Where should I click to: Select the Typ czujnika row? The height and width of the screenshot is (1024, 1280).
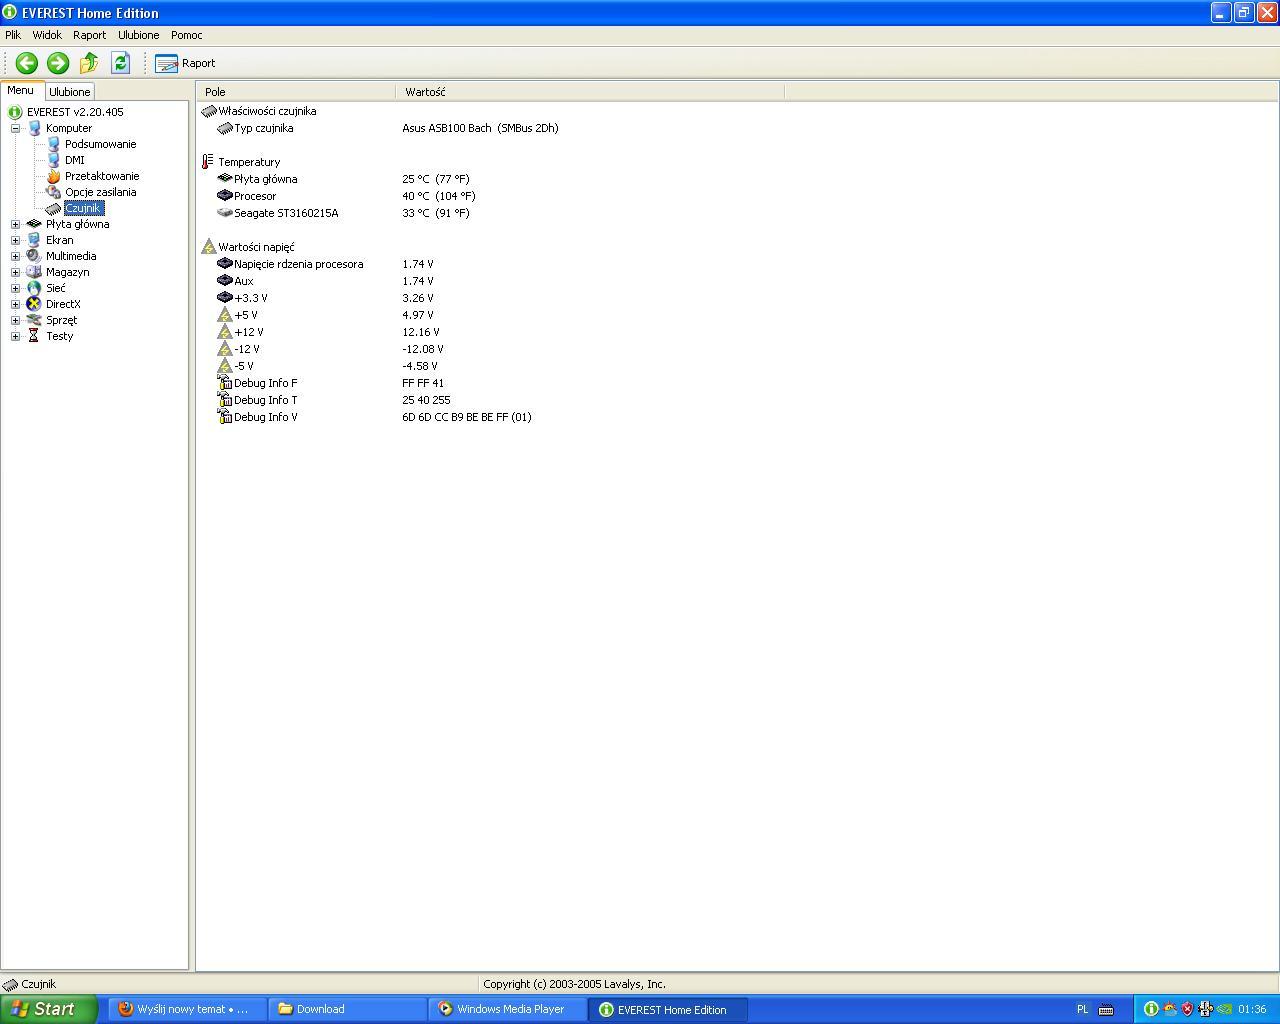coord(490,128)
